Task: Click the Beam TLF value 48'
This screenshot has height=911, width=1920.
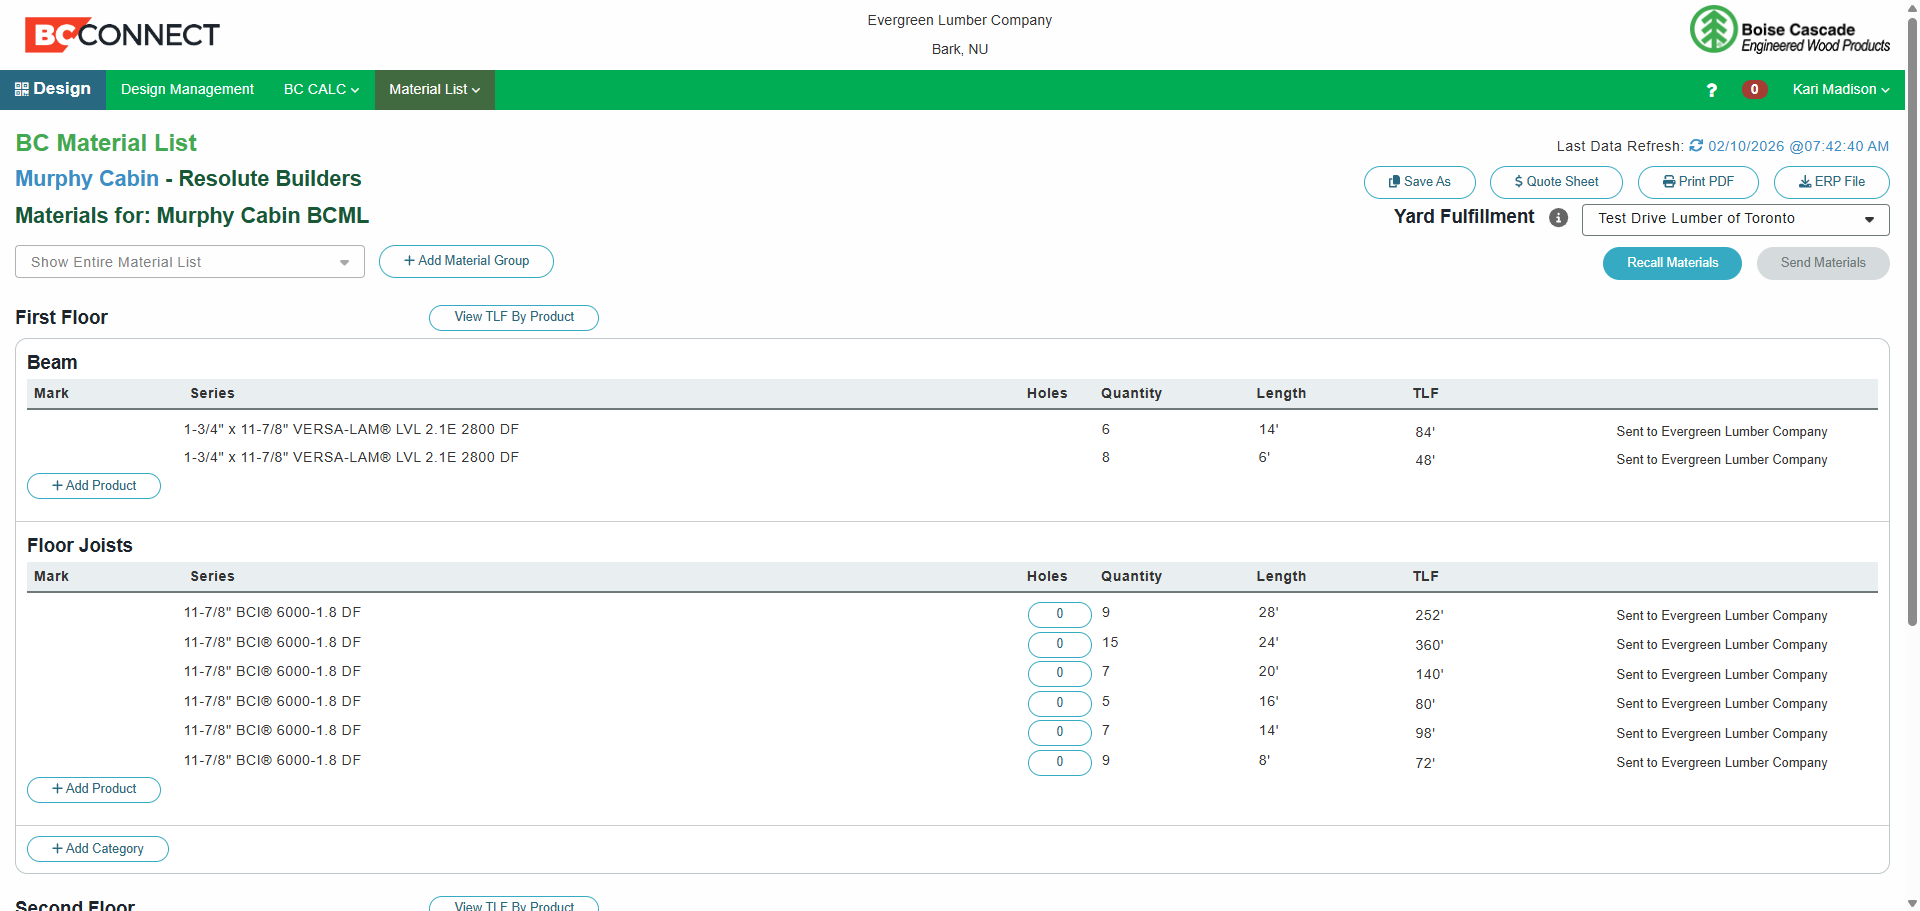Action: coord(1425,460)
